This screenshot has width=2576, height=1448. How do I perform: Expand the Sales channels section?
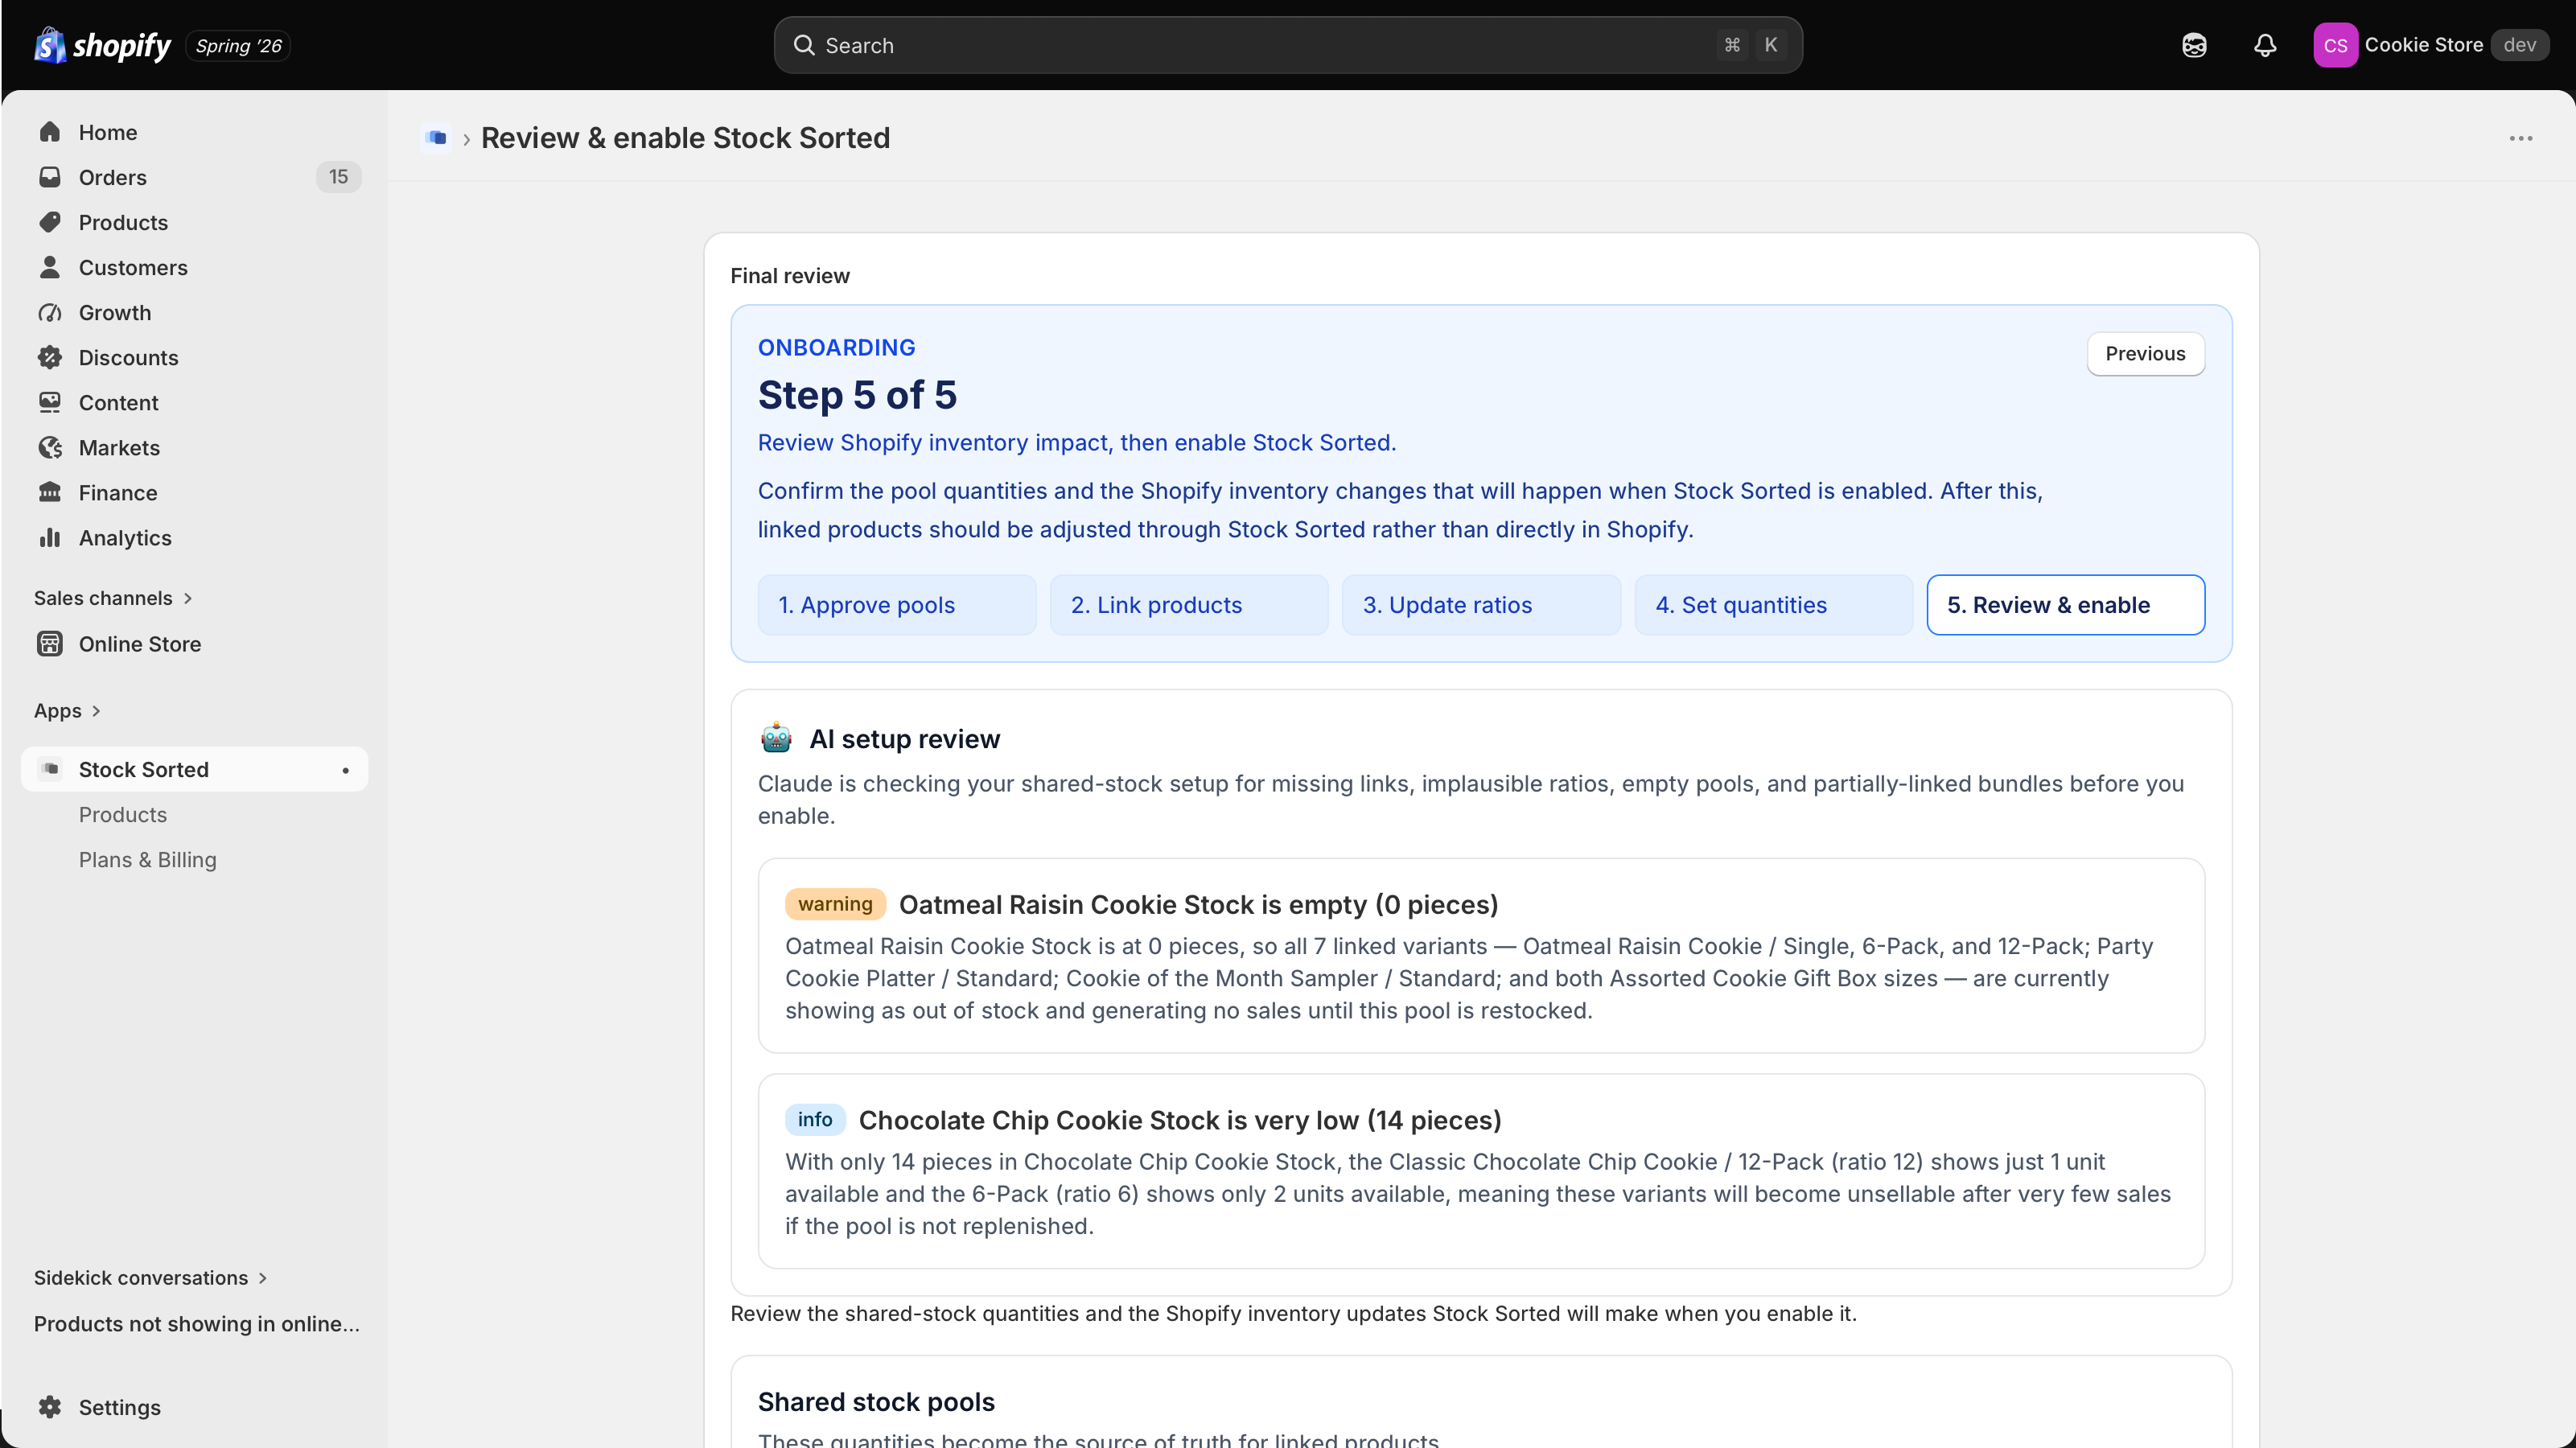point(113,598)
